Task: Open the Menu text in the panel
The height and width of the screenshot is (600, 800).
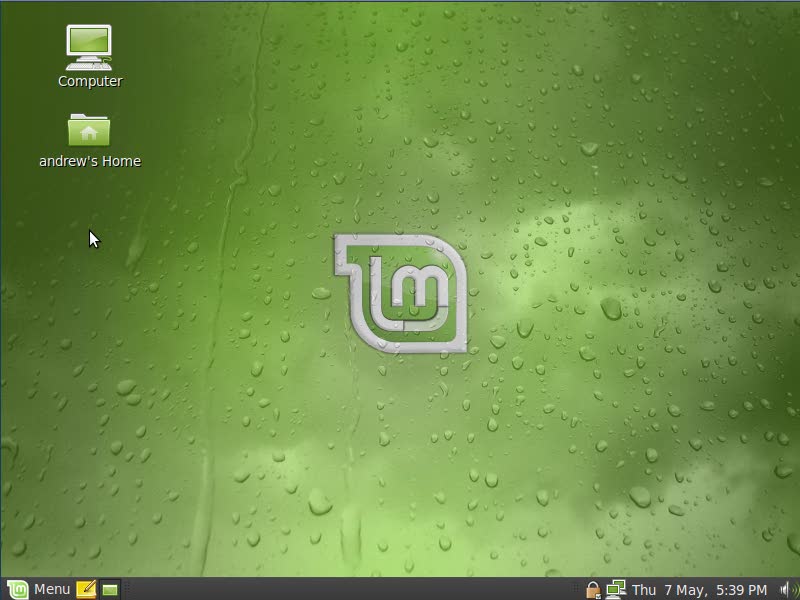Action: pyautogui.click(x=52, y=589)
